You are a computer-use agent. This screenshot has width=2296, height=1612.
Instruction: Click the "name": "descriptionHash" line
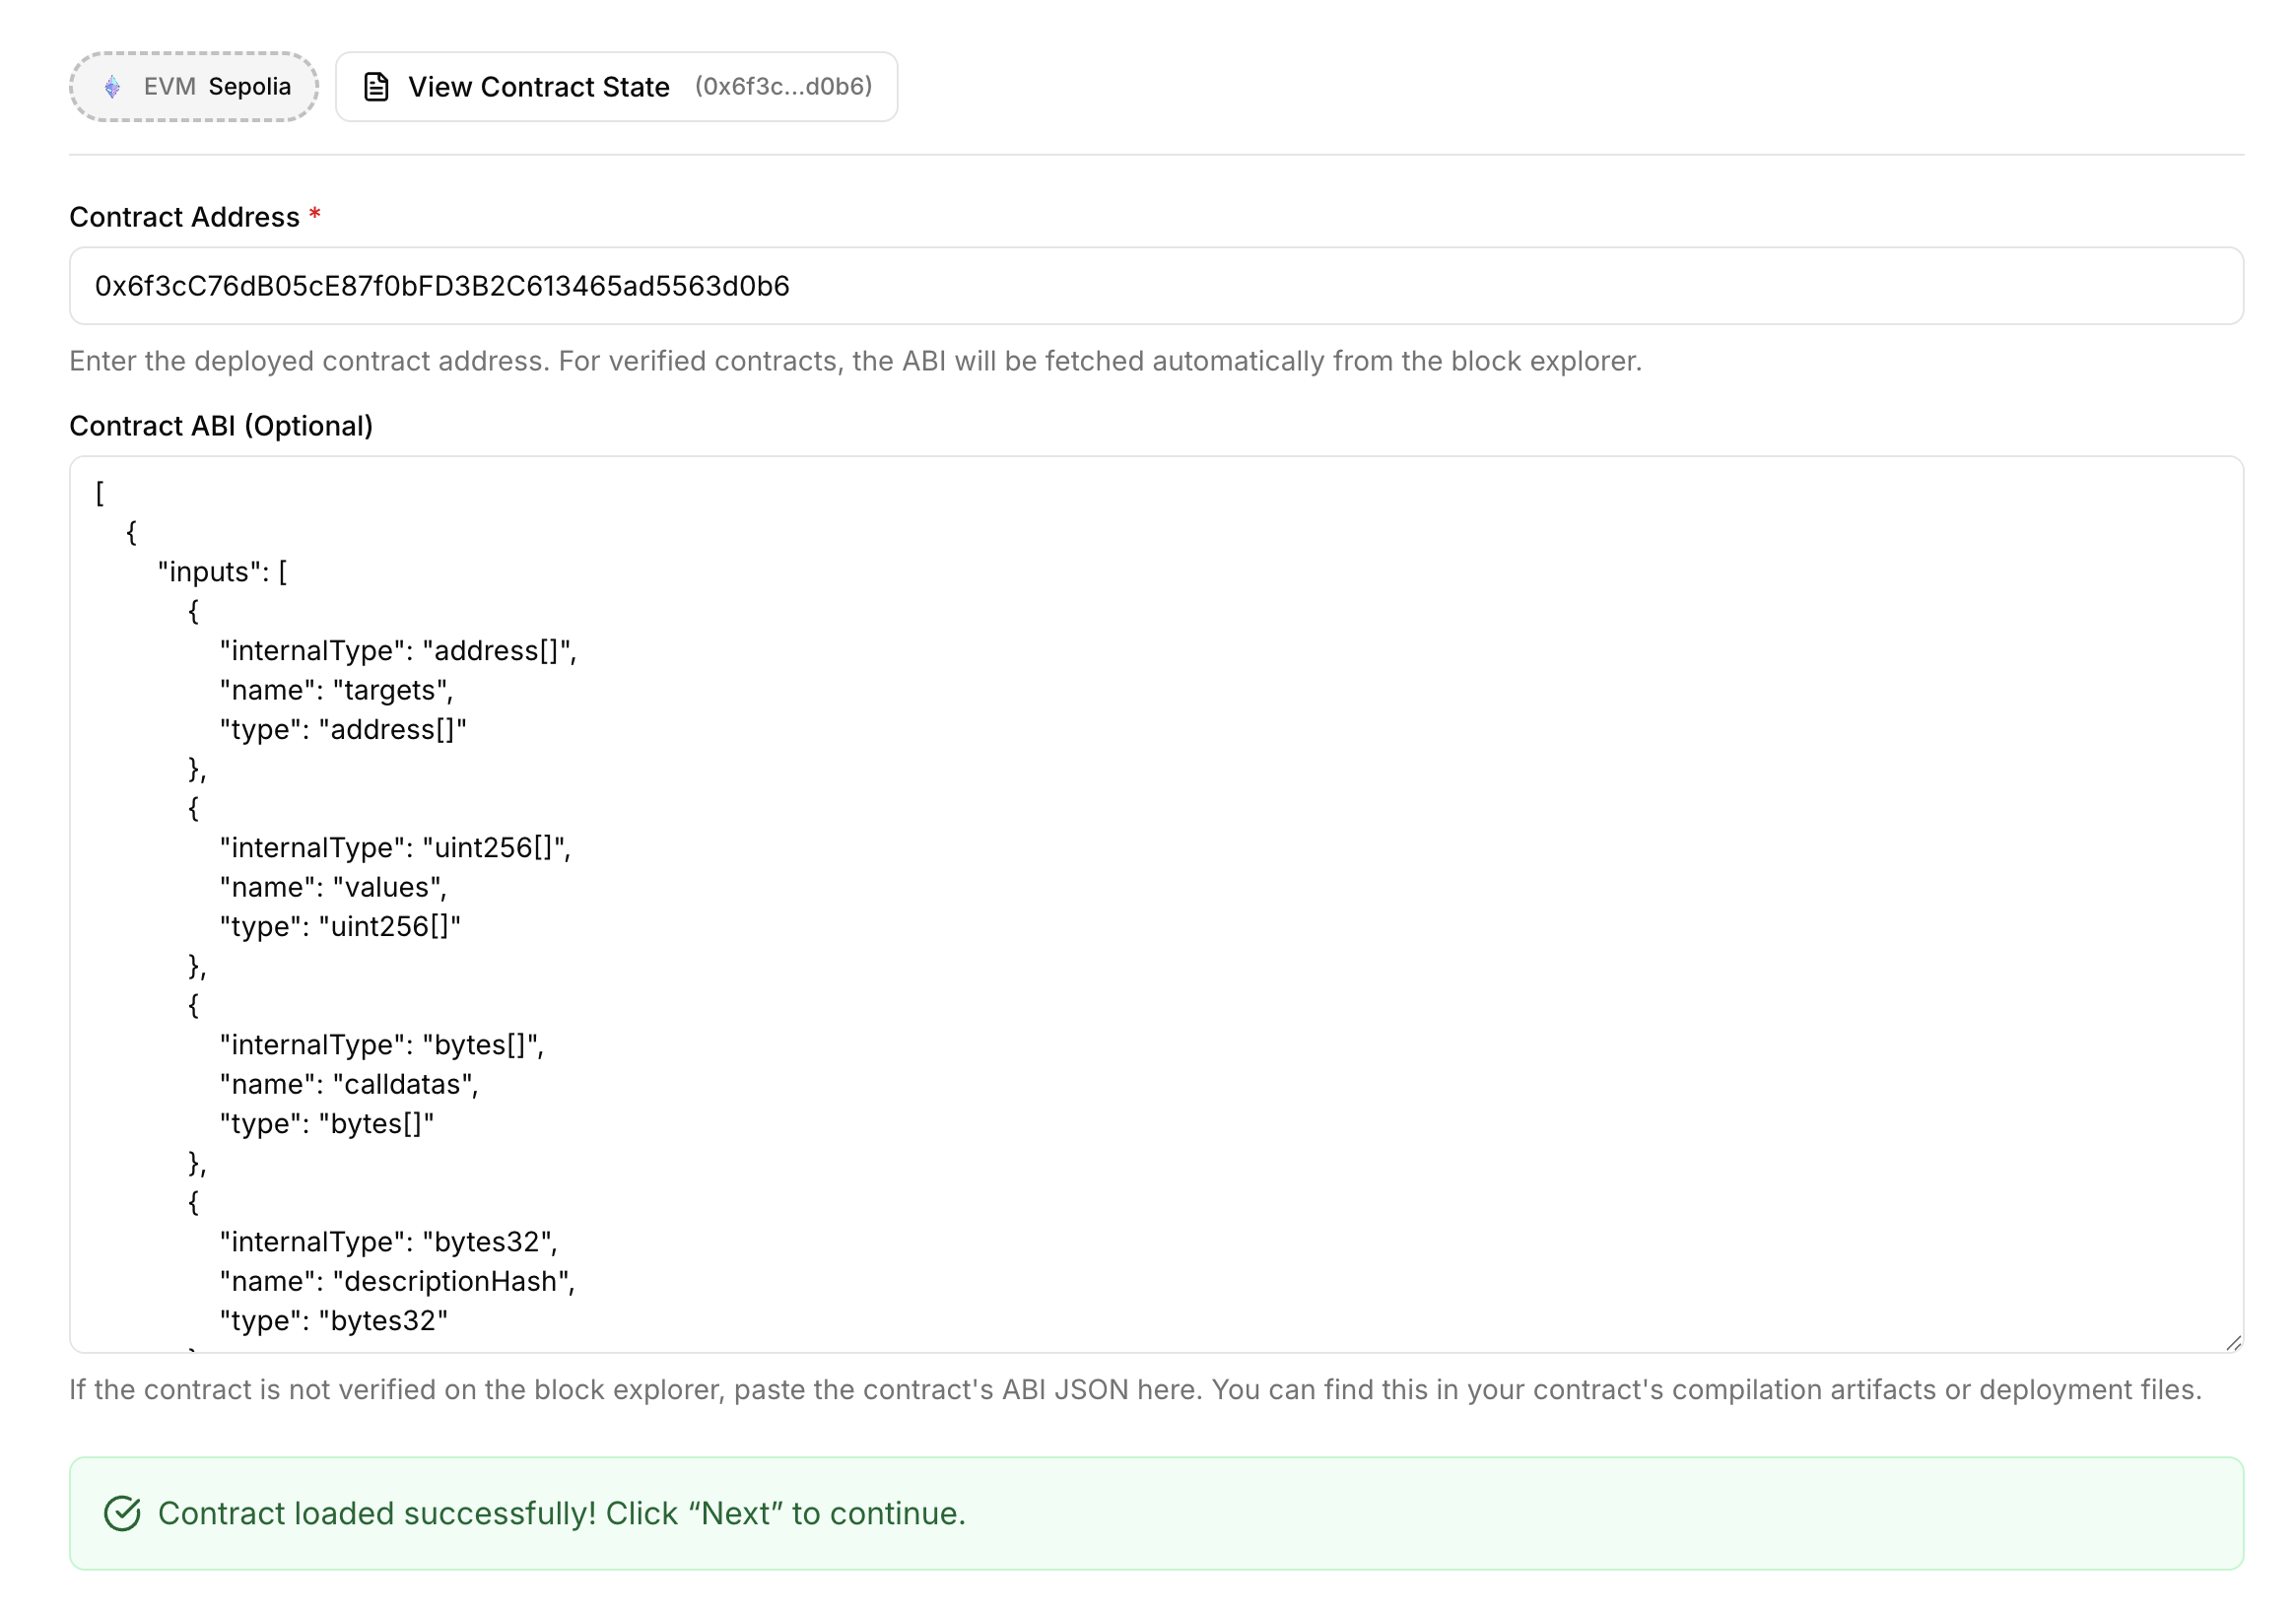tap(397, 1281)
